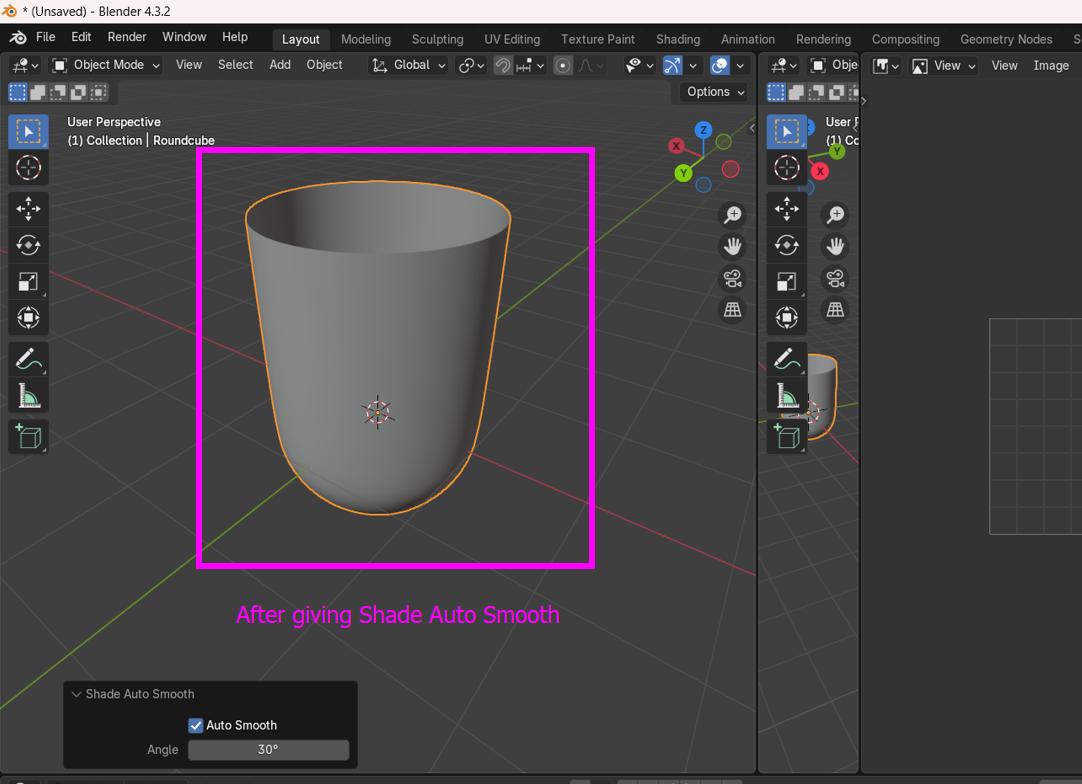Open the Options dropdown in main viewport

click(715, 92)
